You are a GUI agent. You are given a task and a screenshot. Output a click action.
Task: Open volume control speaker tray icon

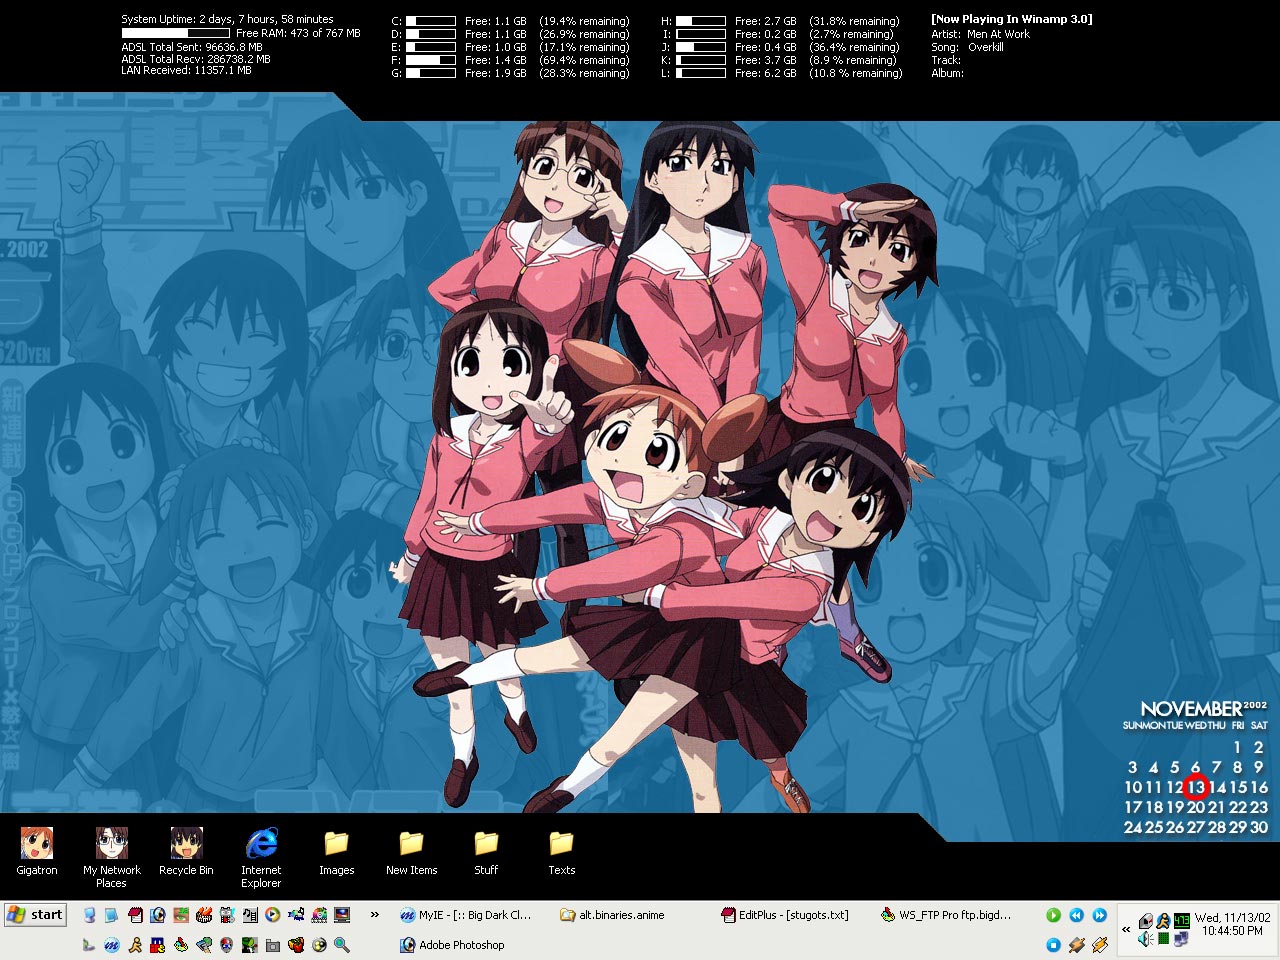[1146, 939]
